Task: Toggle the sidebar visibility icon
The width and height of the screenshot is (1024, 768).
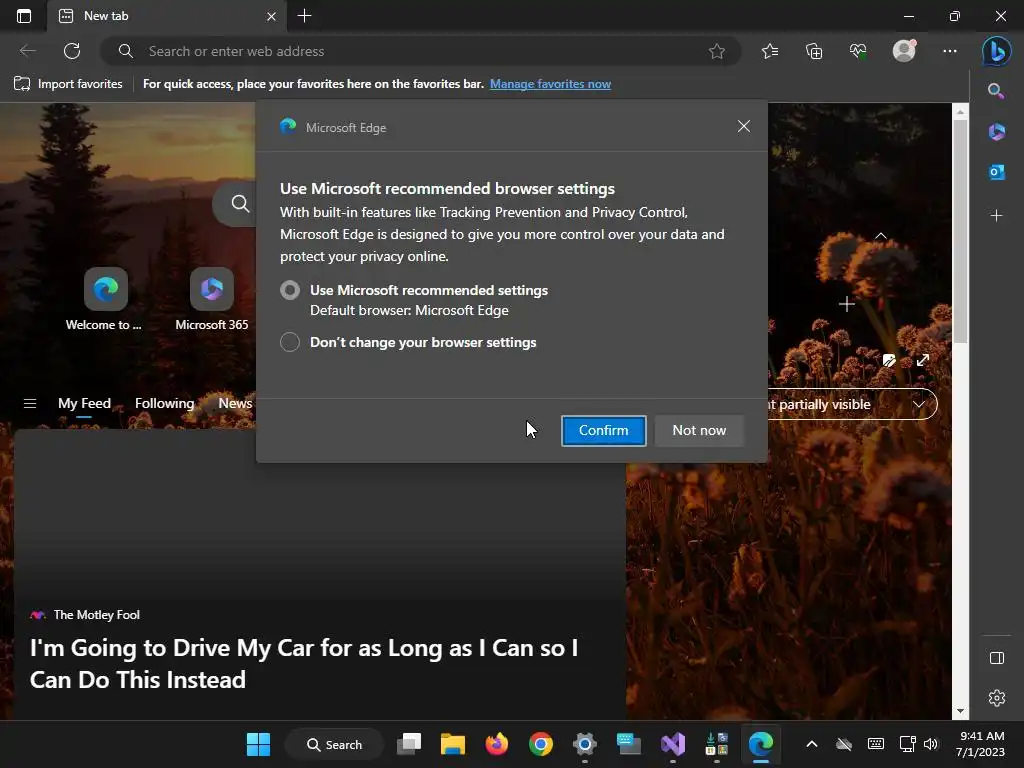Action: 997,658
